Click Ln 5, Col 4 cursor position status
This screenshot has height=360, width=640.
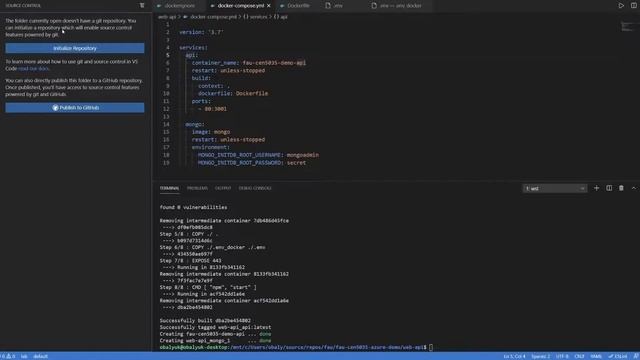(514, 356)
